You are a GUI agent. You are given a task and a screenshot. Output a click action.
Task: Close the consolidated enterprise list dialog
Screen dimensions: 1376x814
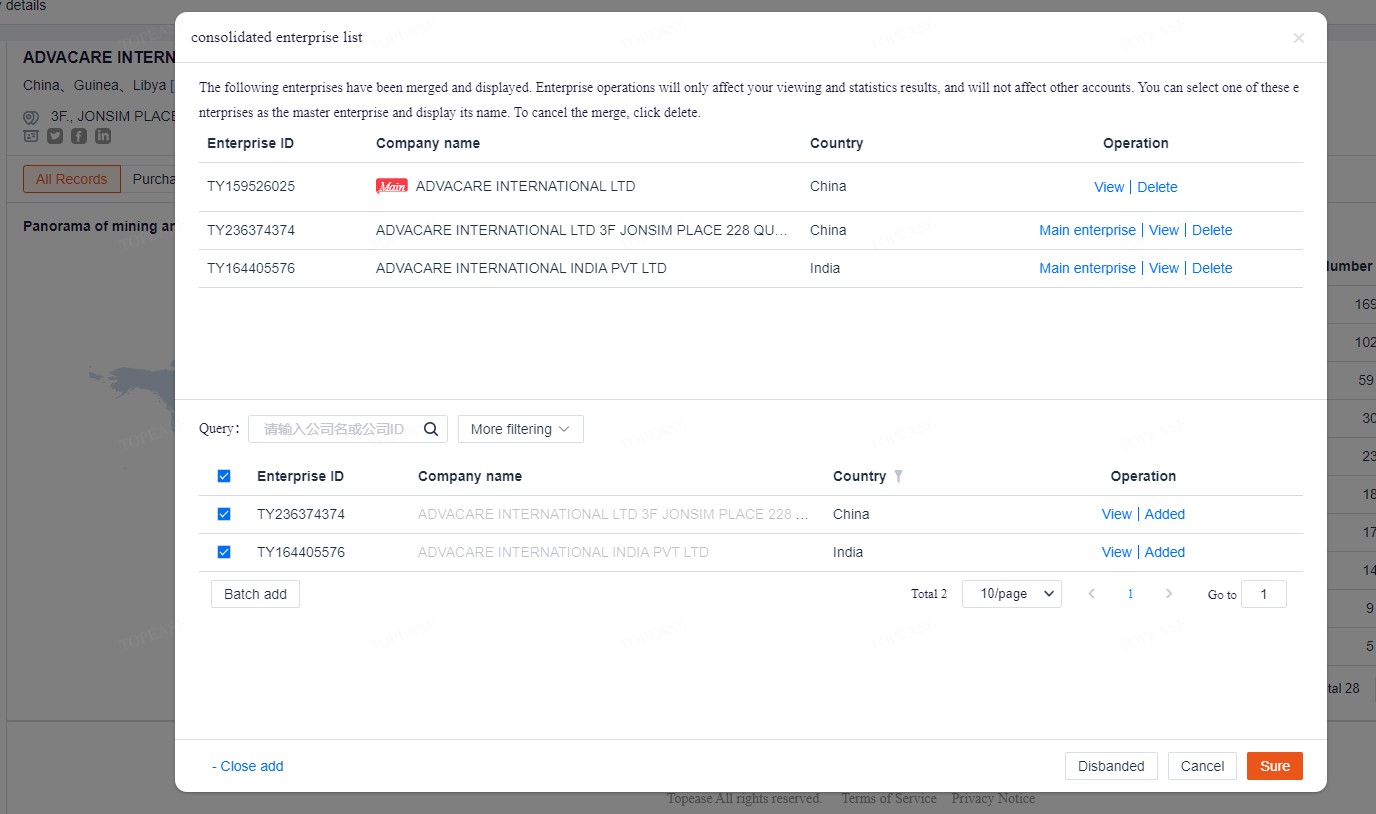[1298, 38]
